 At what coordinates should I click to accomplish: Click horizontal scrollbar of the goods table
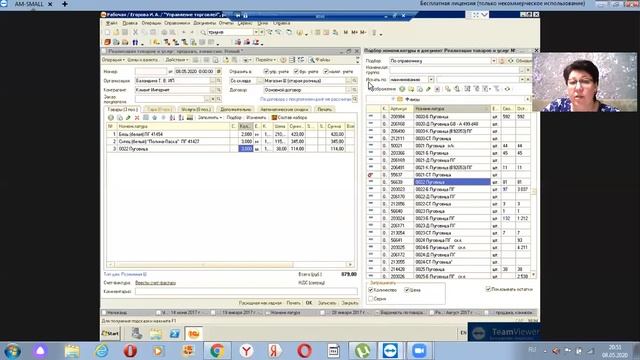coord(231,264)
